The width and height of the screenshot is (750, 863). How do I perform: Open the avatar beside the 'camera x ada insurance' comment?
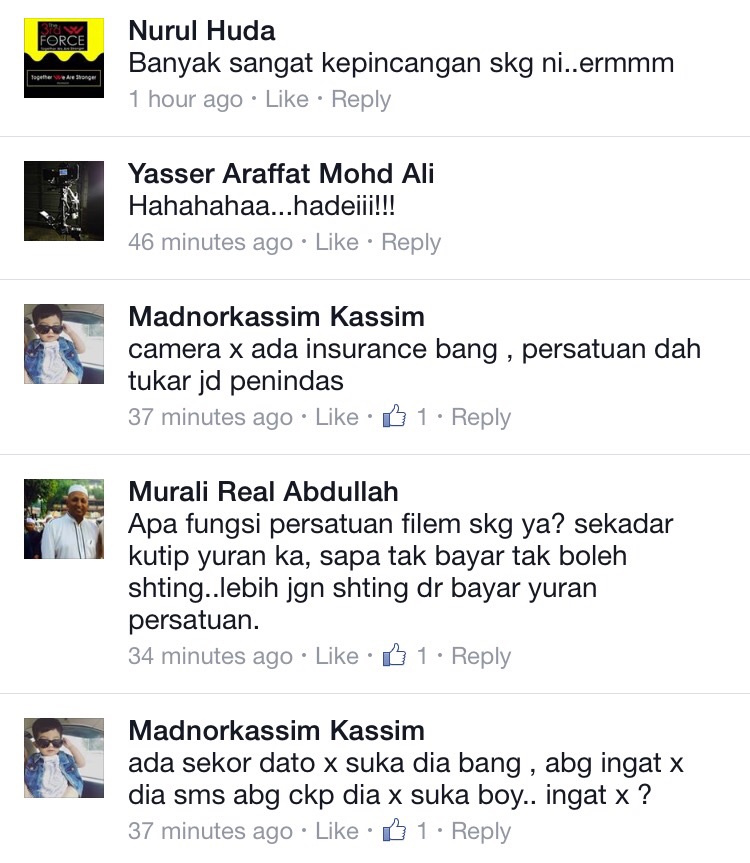64,344
